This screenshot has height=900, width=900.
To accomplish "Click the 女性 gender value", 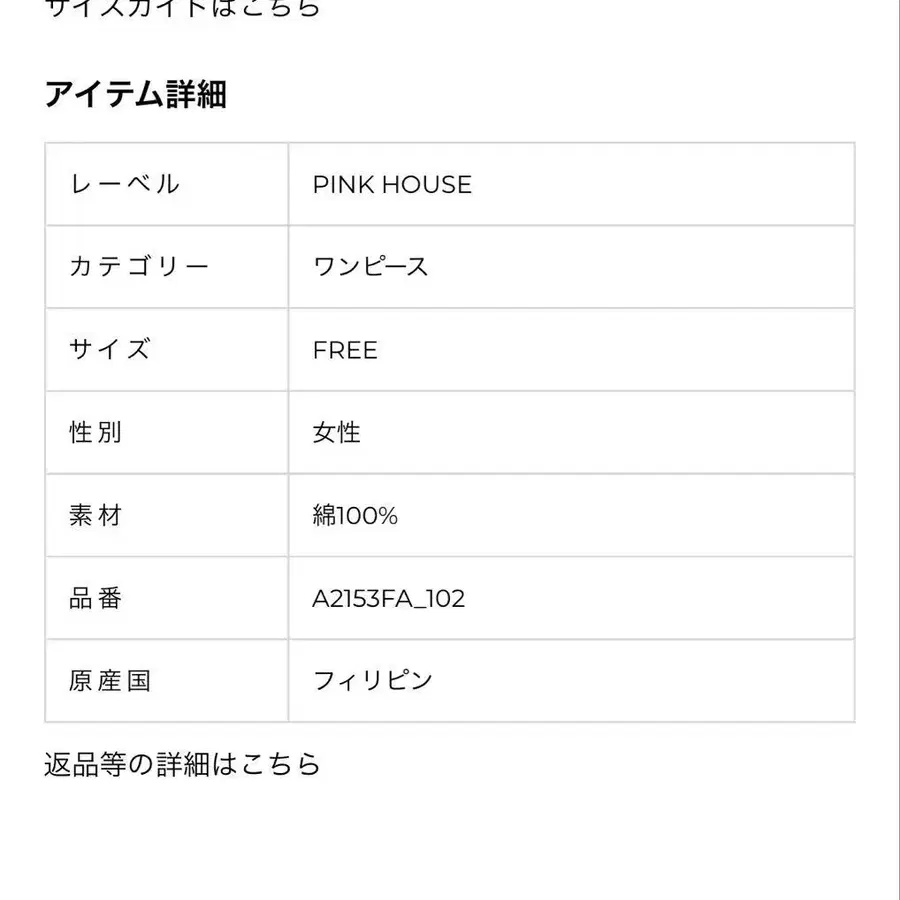I will pyautogui.click(x=337, y=433).
